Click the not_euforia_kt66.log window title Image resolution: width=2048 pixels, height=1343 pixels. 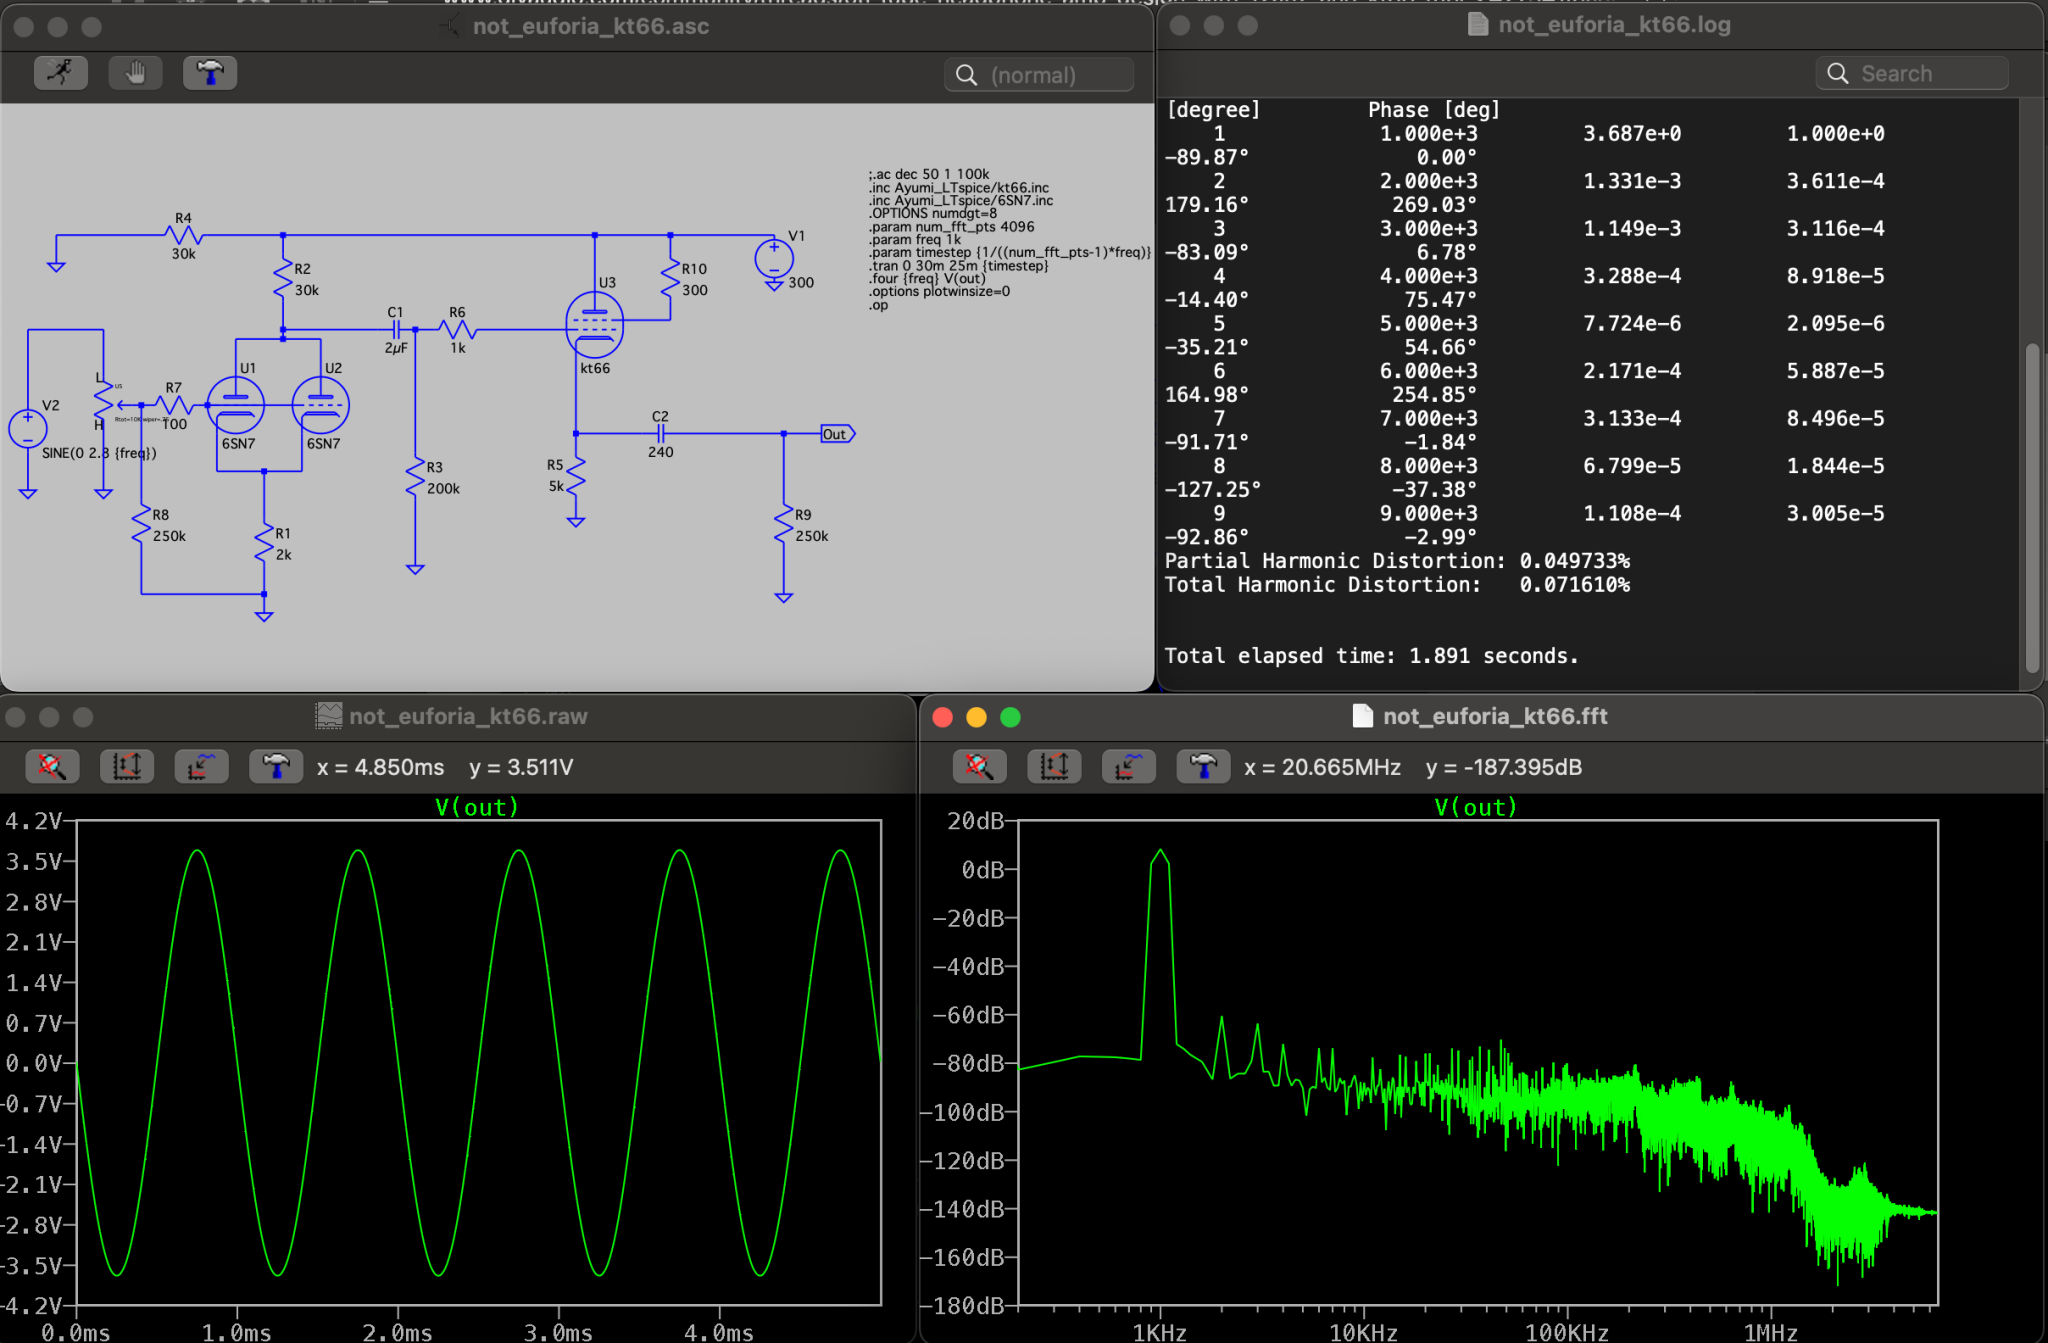1614,24
